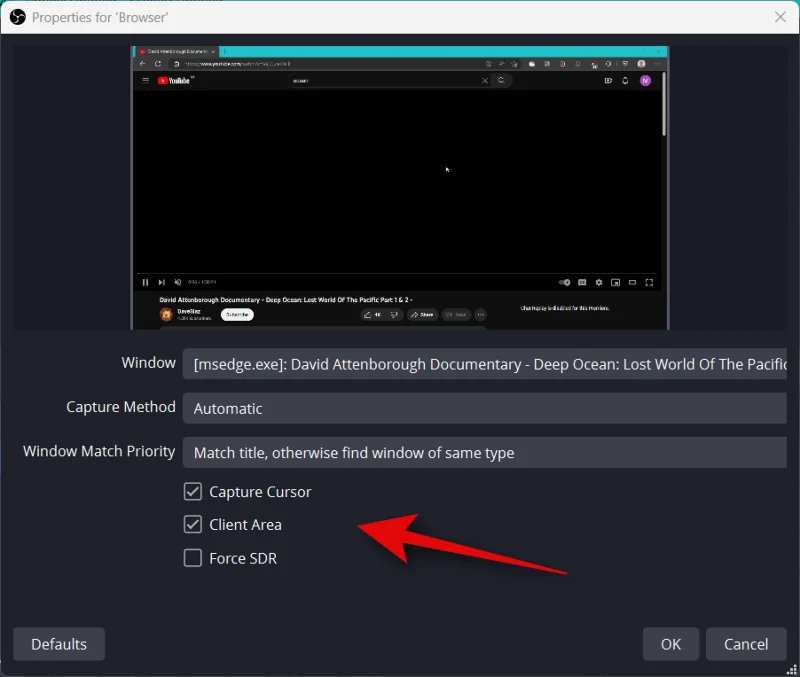Click the 'DaveSiaz' channel name in preview
800x677 pixels.
point(189,311)
